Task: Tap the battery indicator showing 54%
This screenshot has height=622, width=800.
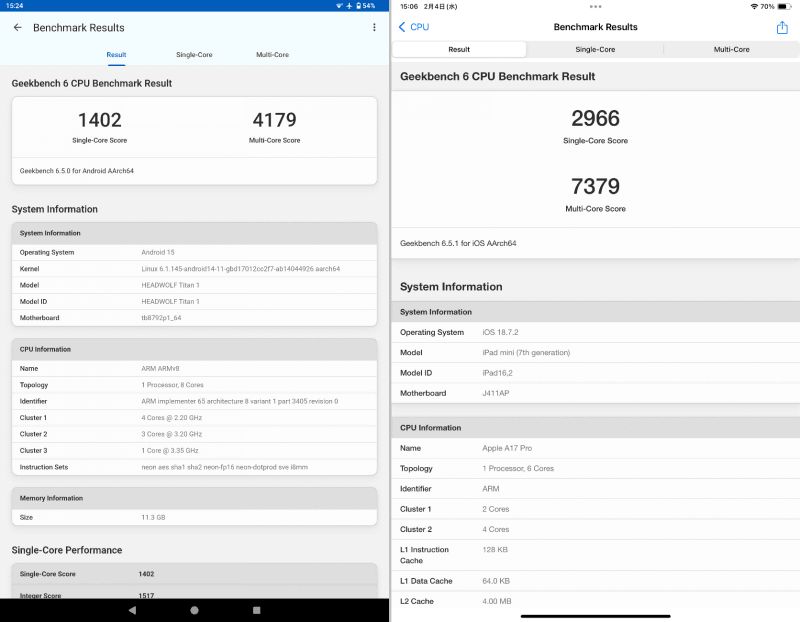Action: coord(364,7)
